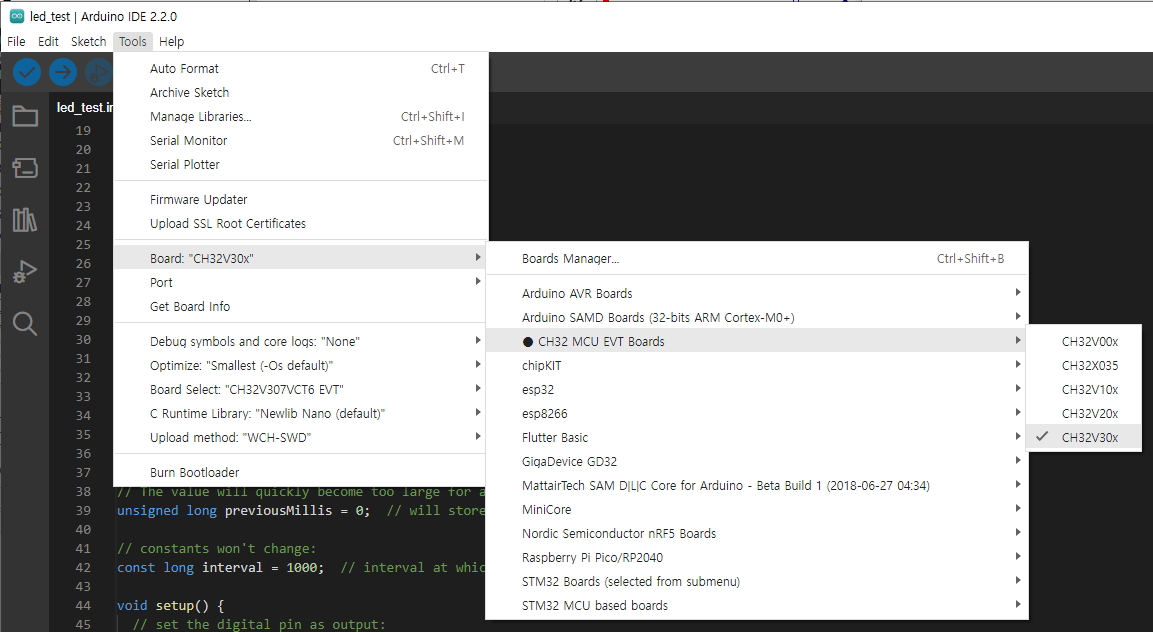Image resolution: width=1153 pixels, height=632 pixels.
Task: Expand STM32 MCU based boards list
Action: pyautogui.click(x=757, y=606)
